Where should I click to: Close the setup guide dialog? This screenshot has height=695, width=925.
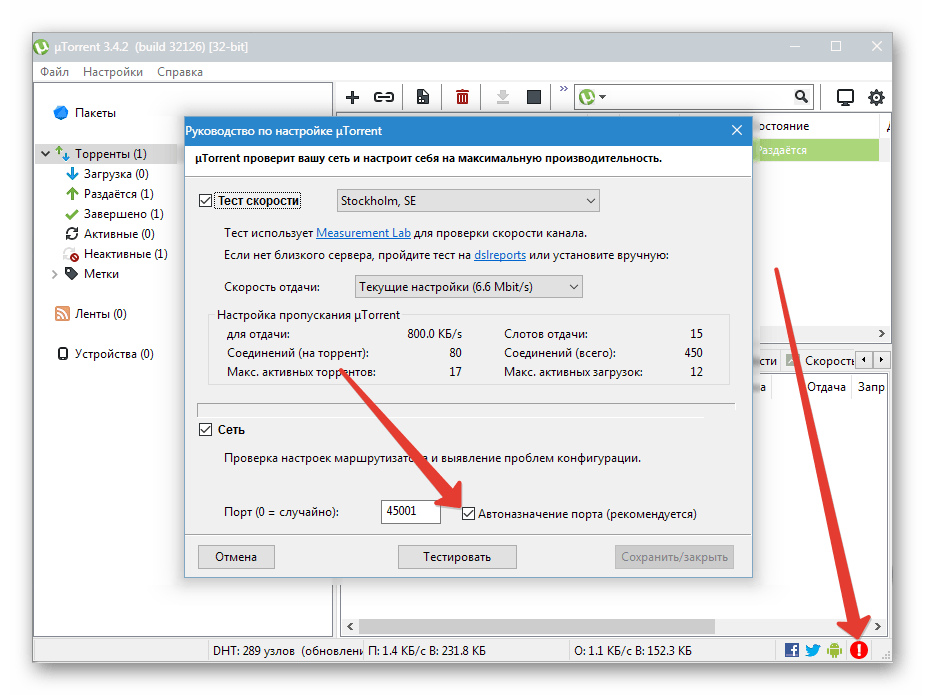coord(737,130)
